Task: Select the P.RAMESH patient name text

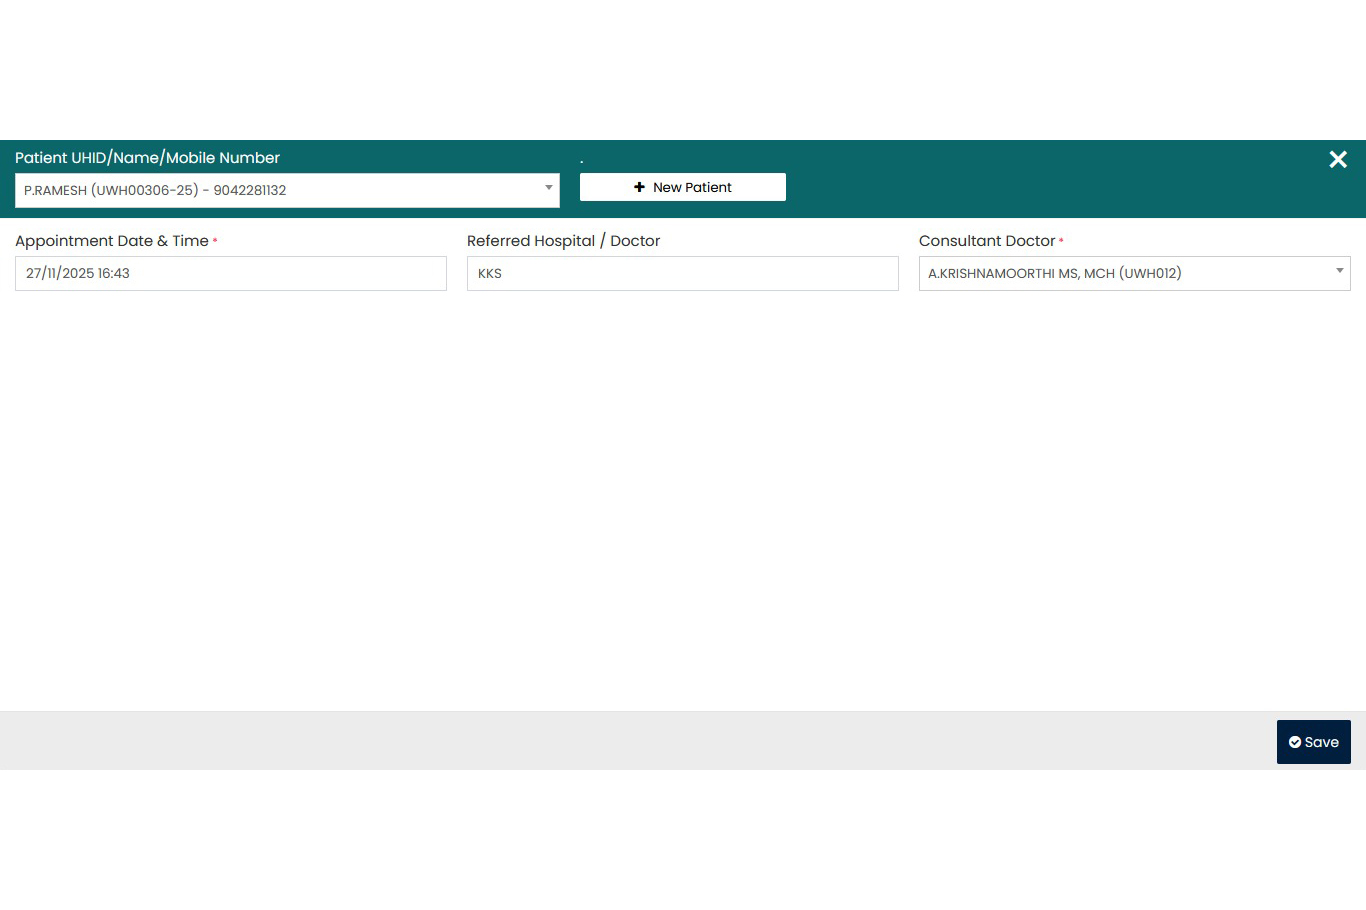Action: (55, 190)
